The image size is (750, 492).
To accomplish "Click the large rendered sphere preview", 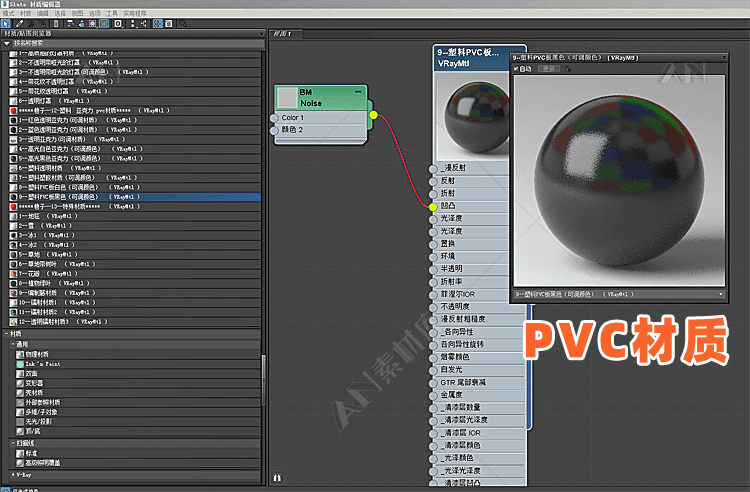I will coord(619,181).
